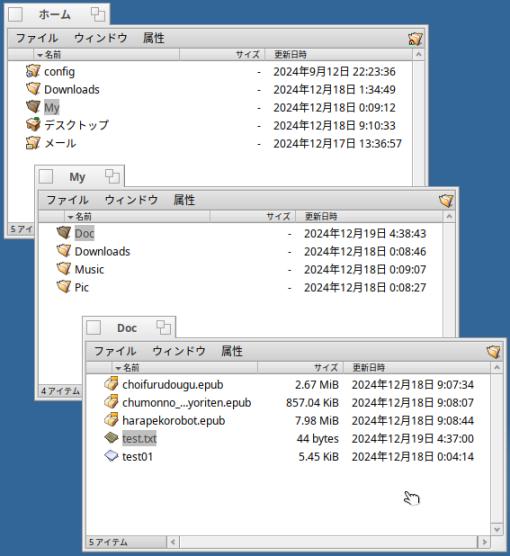Sort by 更新日時 column in Doc window
The image size is (510, 556).
coord(417,368)
